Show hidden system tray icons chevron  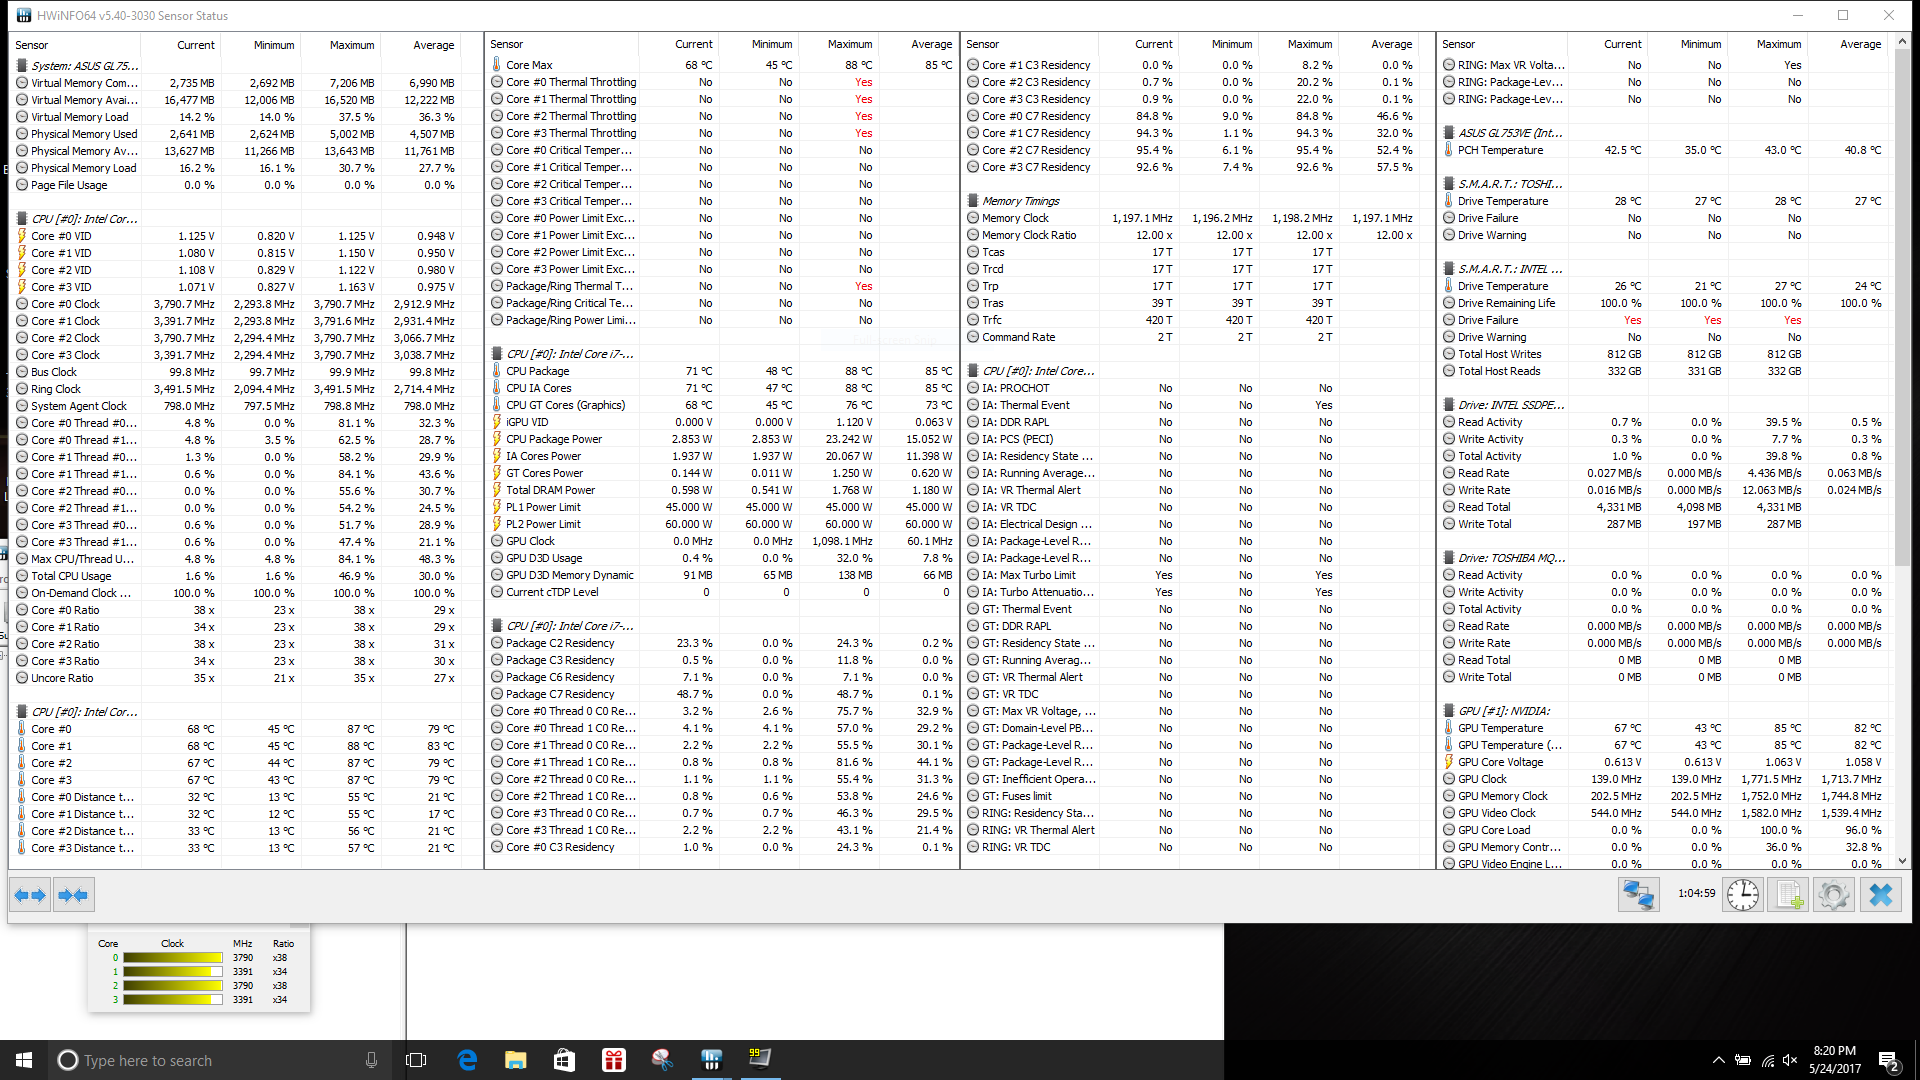[x=1718, y=1060]
